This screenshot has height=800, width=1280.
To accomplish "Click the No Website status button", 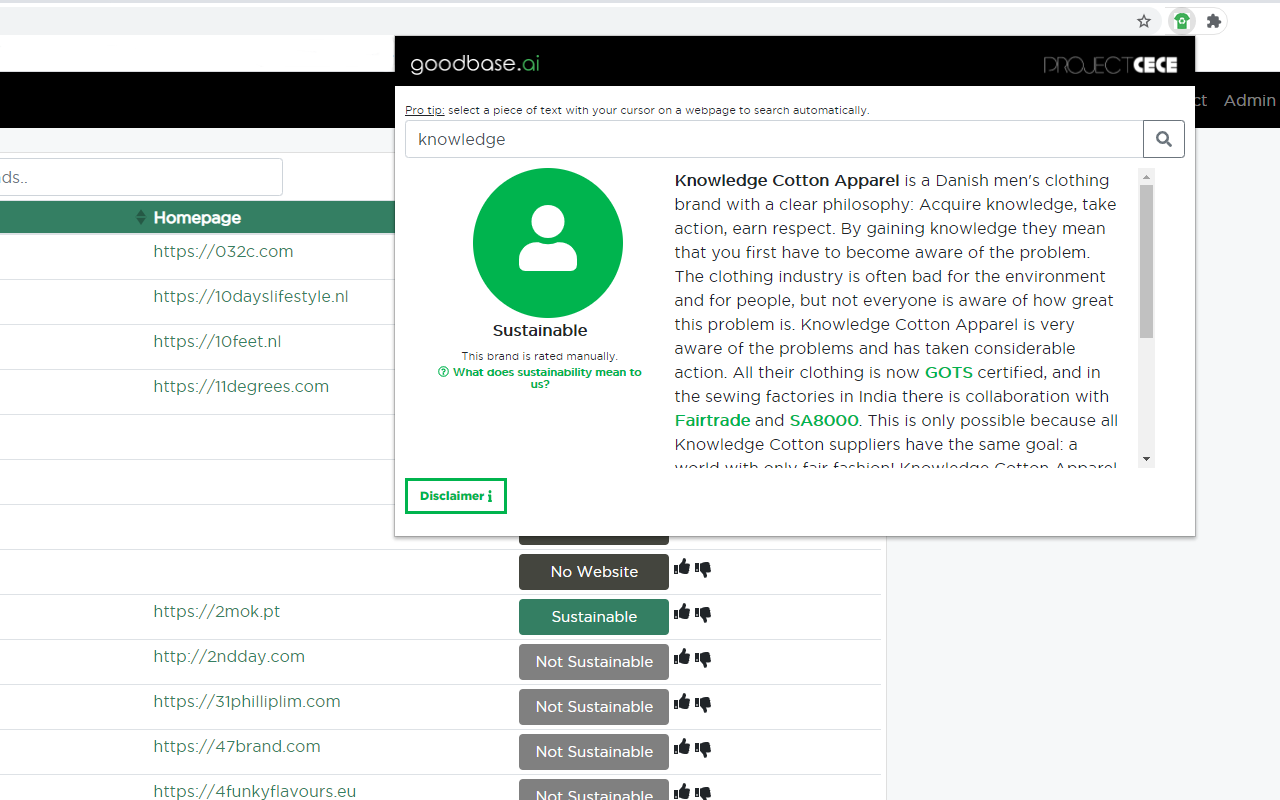I will [x=594, y=572].
